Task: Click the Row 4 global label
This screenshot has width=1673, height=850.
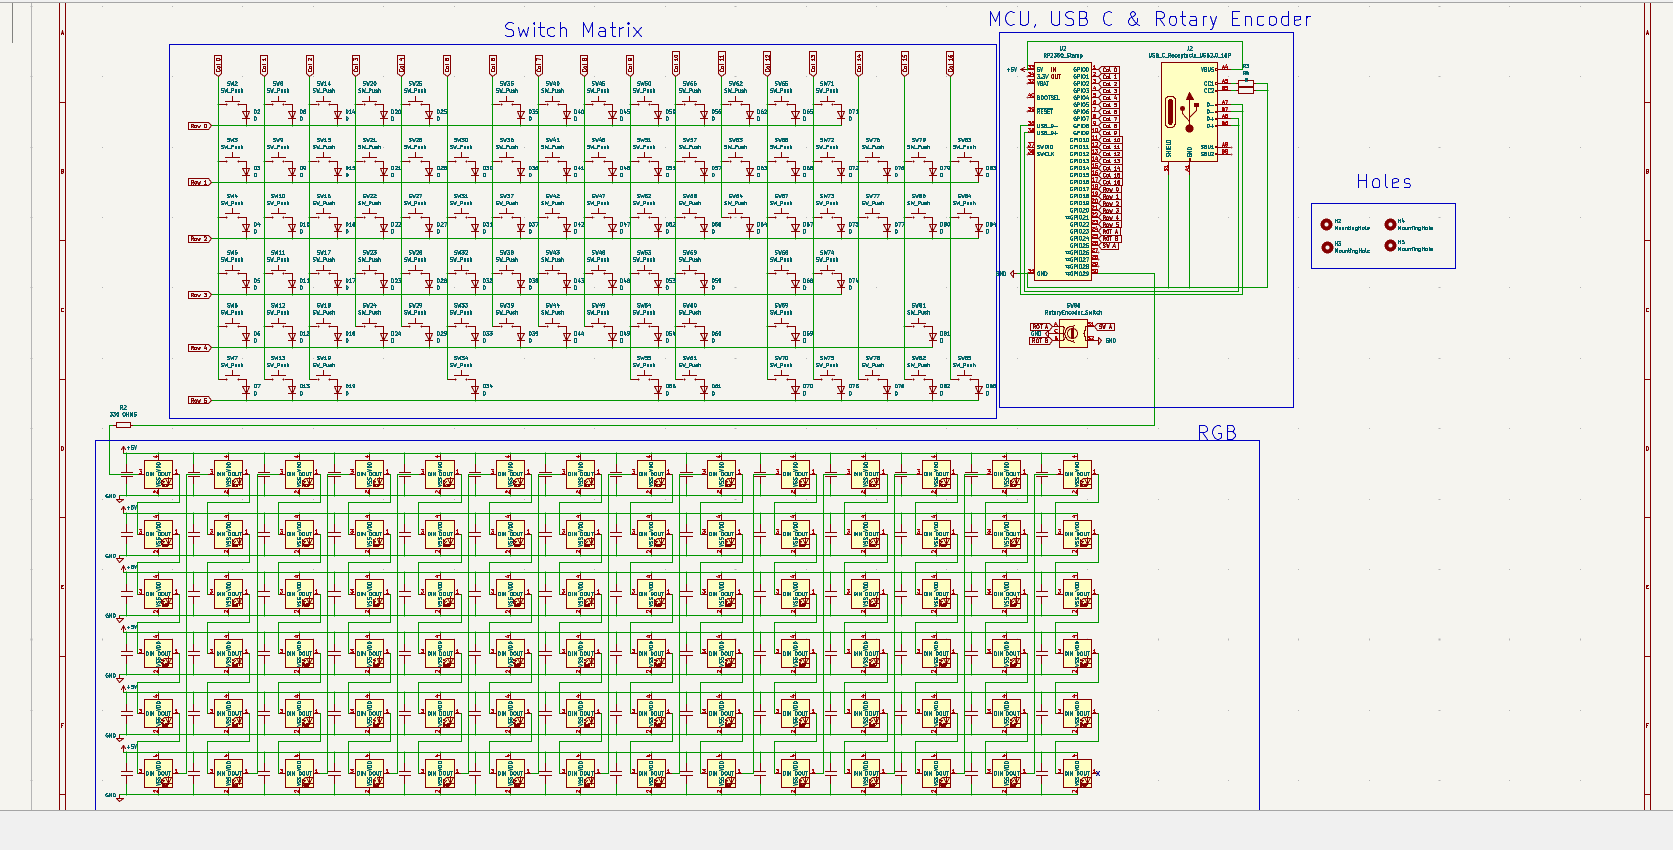Action: click(199, 348)
